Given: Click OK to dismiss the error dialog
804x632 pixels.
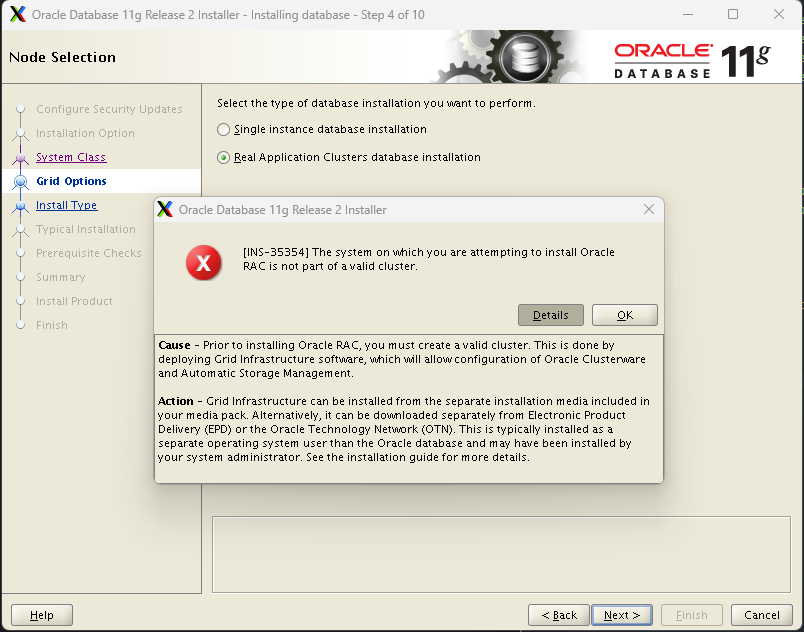Looking at the screenshot, I should (625, 315).
